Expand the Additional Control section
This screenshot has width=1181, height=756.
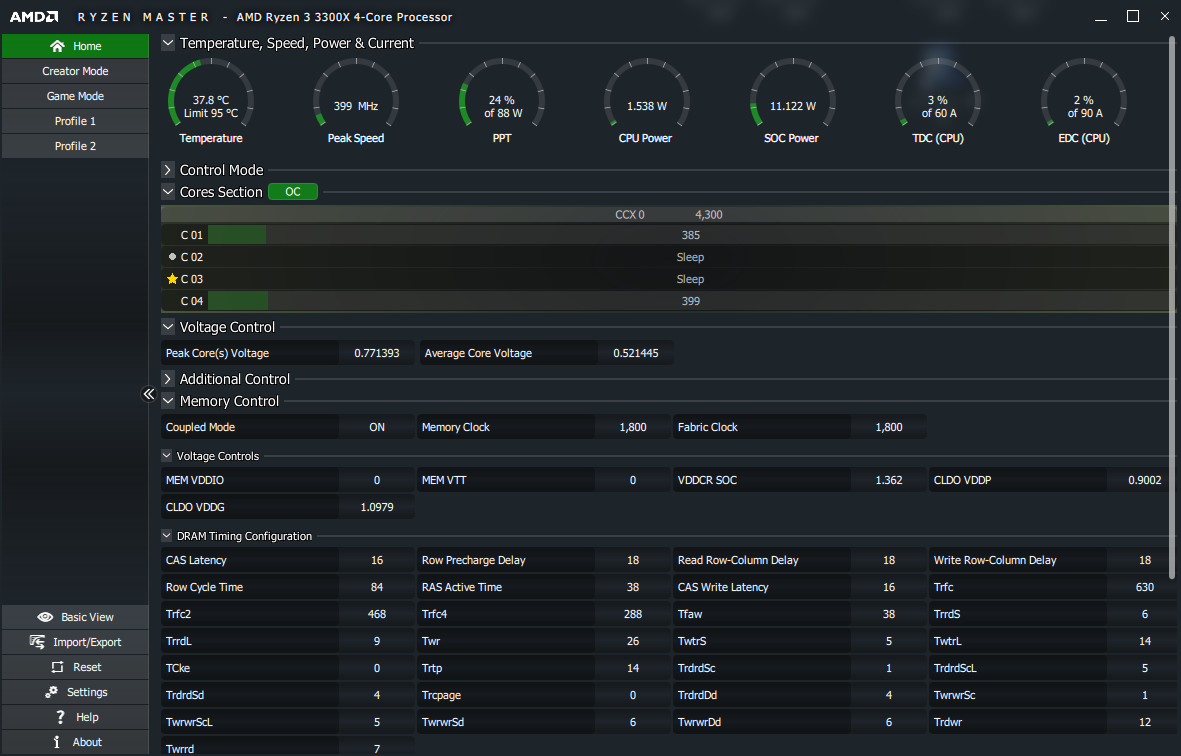pyautogui.click(x=168, y=379)
